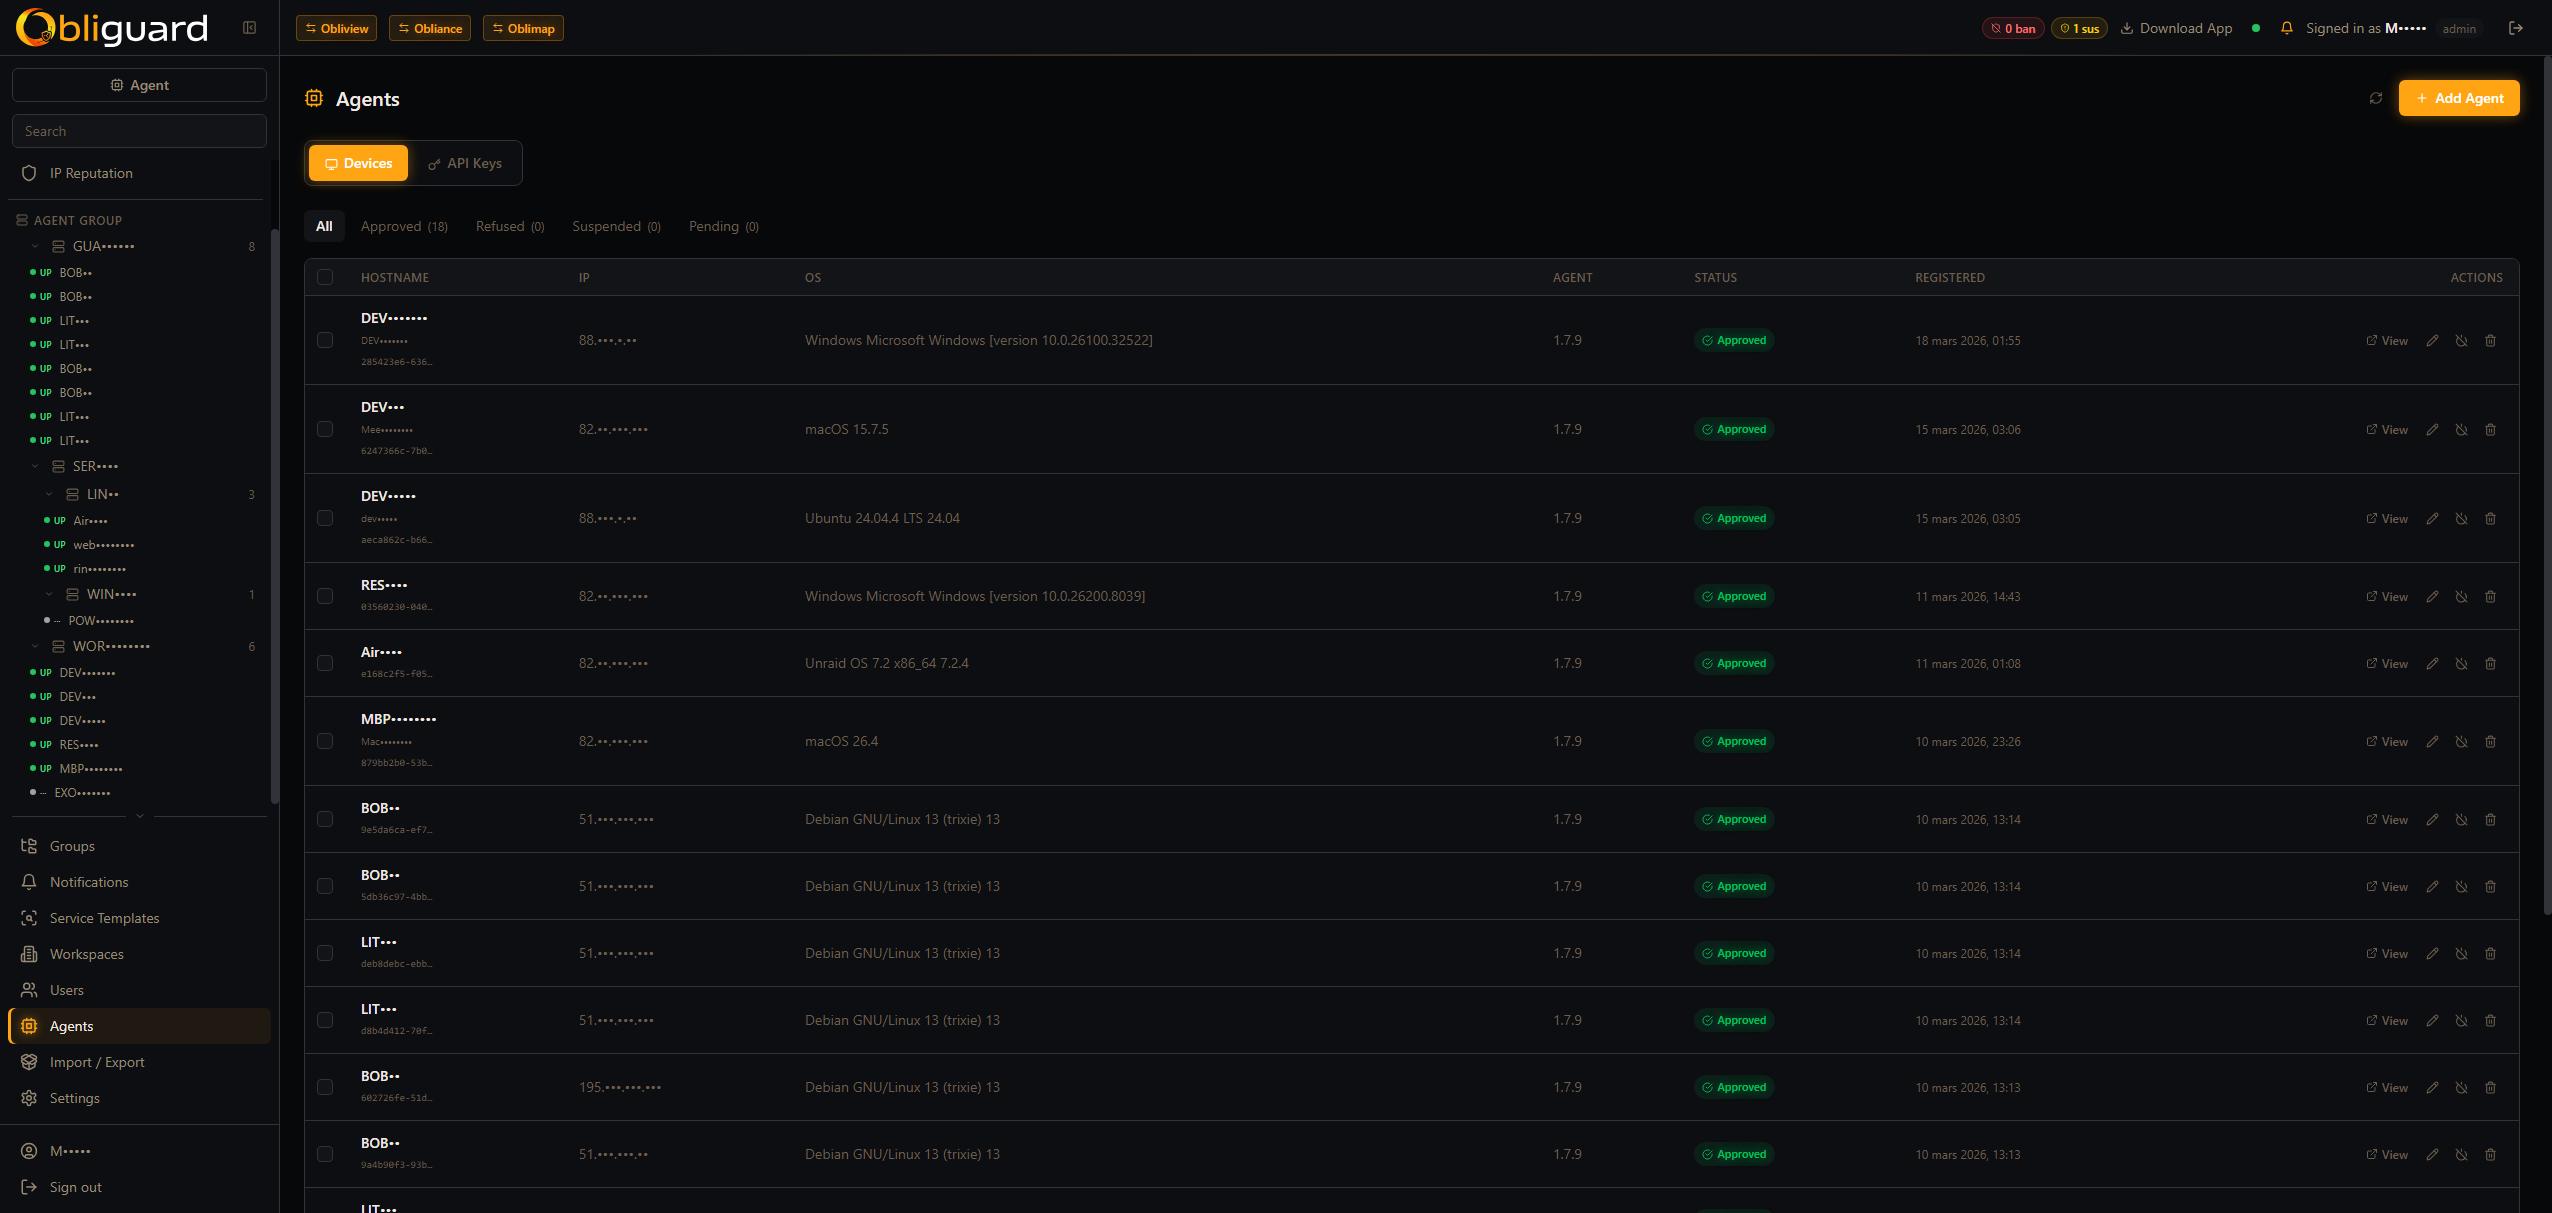Tick the checkbox for the first DEV row
The image size is (2552, 1213).
[x=325, y=340]
